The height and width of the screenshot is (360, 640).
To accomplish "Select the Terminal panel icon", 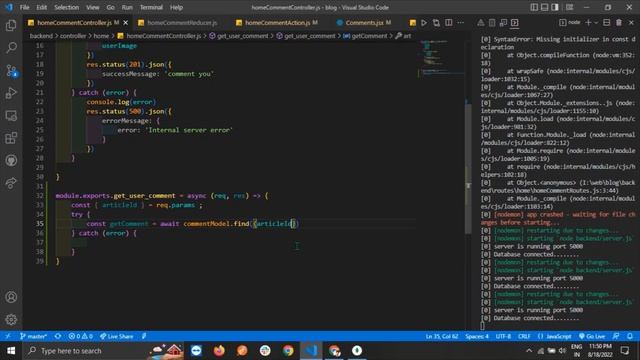I will click(x=515, y=23).
